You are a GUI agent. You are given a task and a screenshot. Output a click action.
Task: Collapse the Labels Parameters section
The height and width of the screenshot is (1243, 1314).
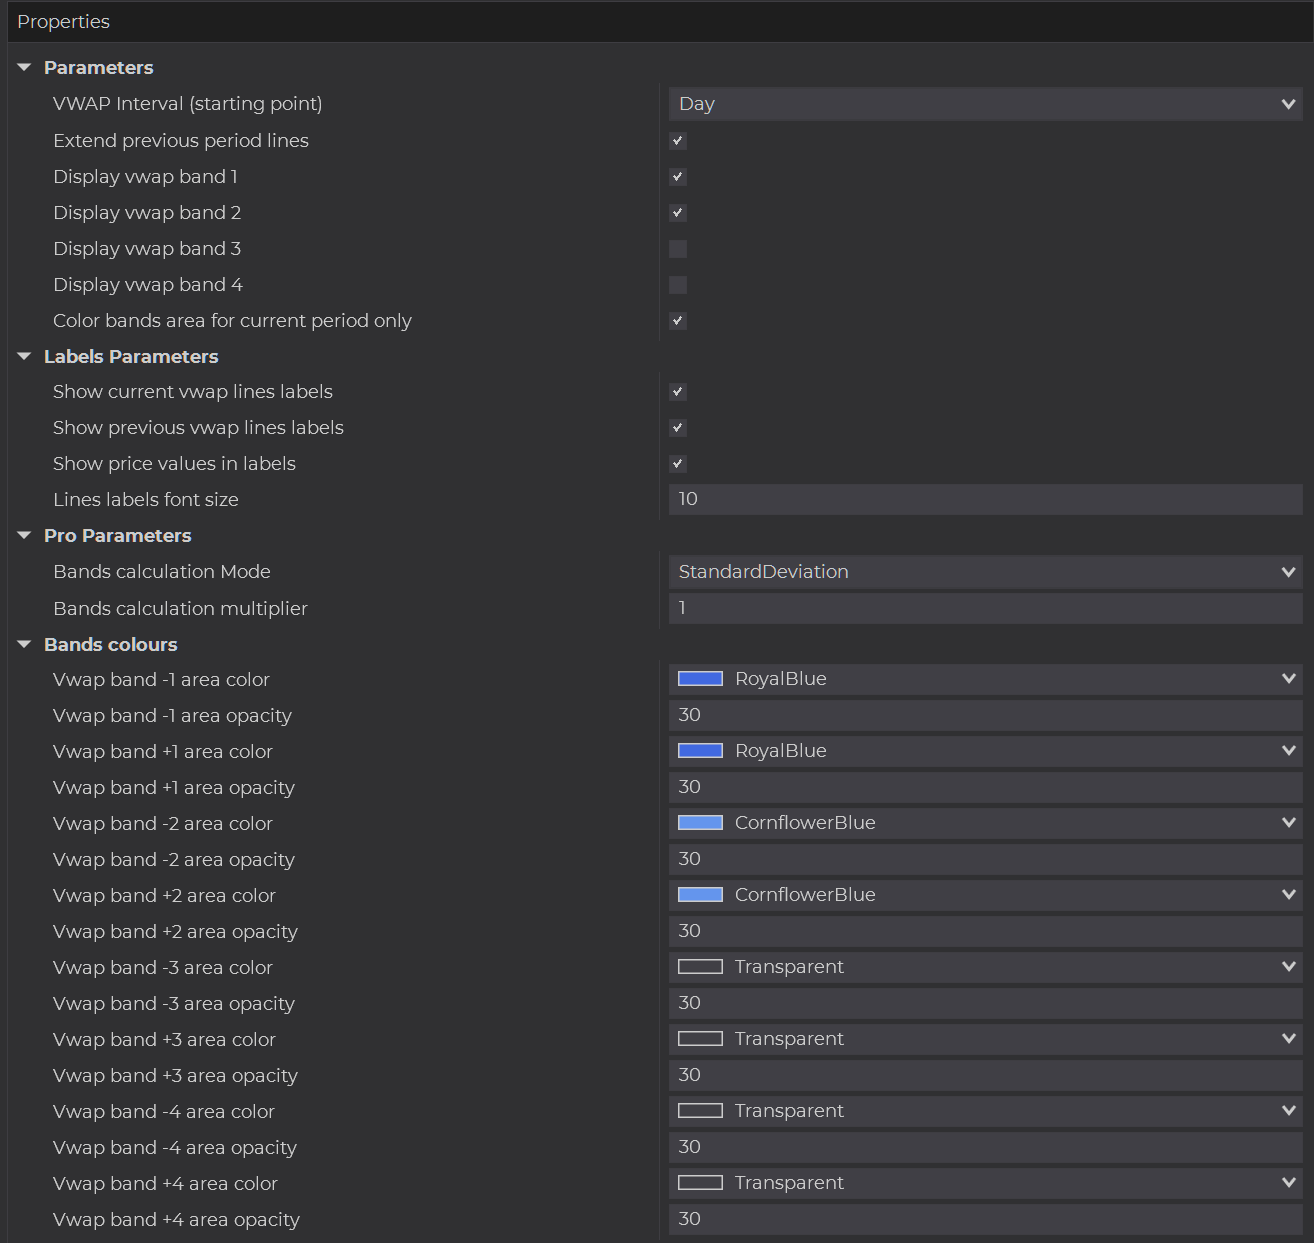(25, 357)
